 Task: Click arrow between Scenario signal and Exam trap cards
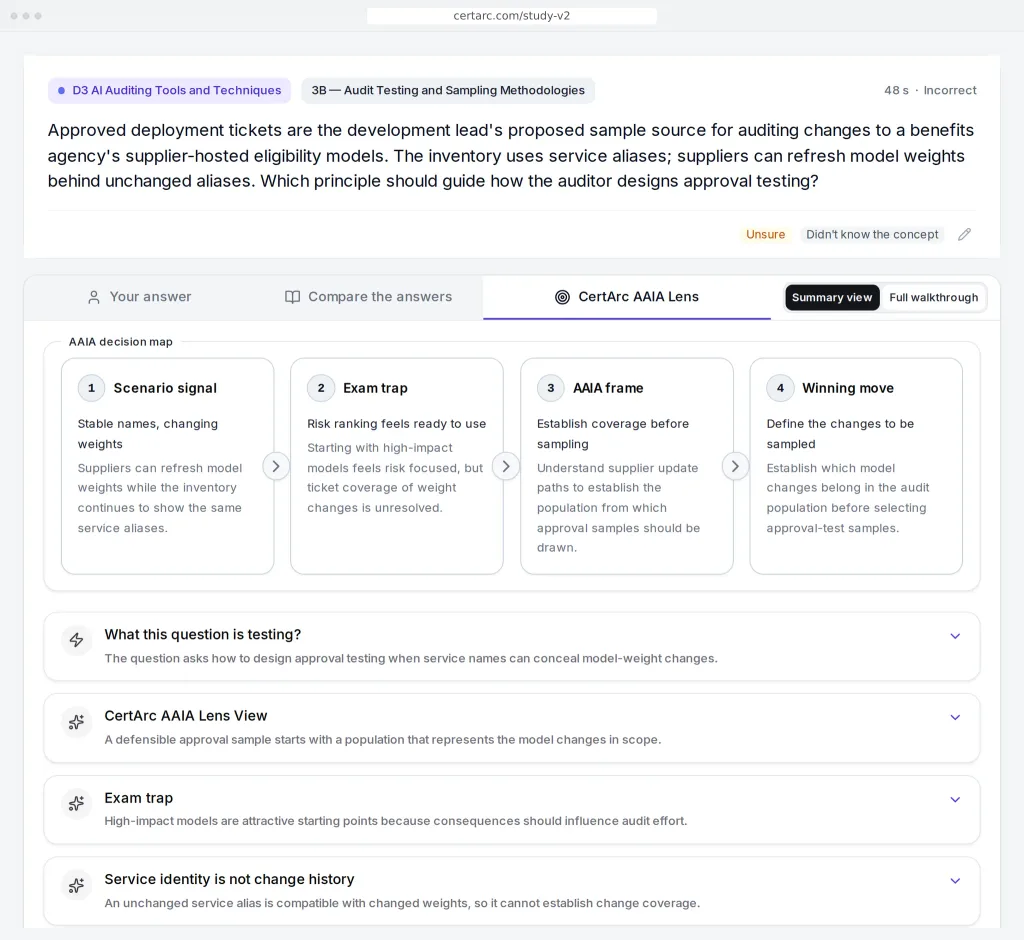pos(276,466)
